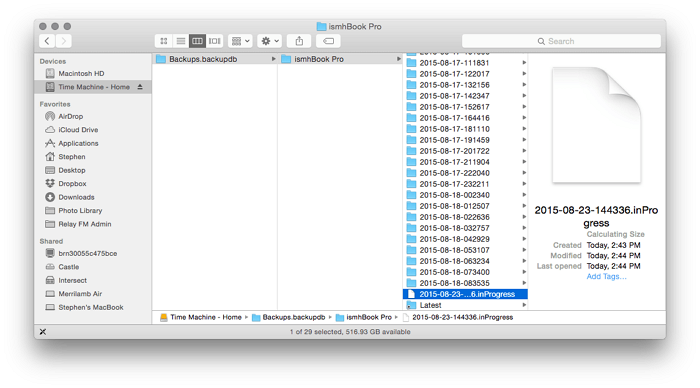The image size is (700, 388).
Task: Select backup folder 2015-08-18-073400
Action: pyautogui.click(x=465, y=272)
